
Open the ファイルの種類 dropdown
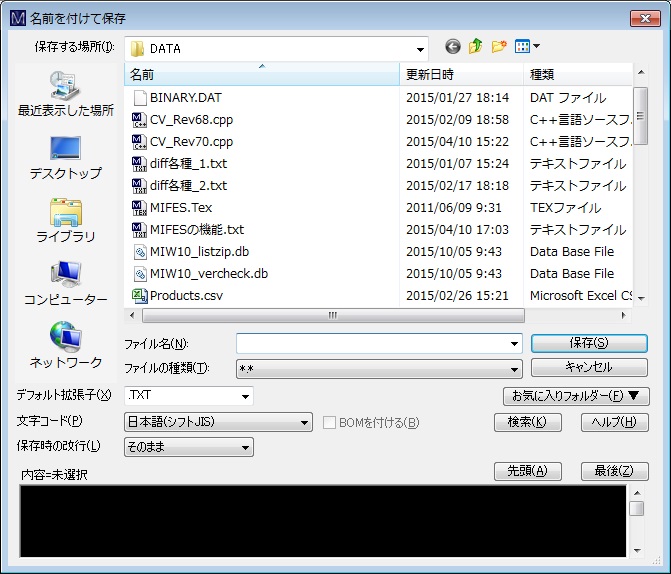[514, 368]
